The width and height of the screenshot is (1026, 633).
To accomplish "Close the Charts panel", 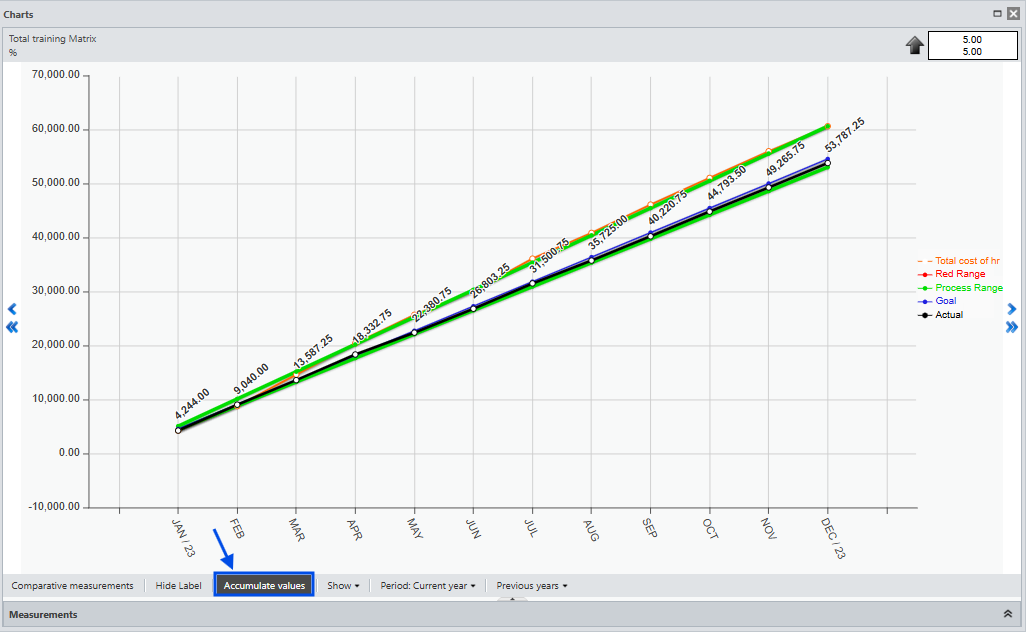I will tap(1013, 14).
